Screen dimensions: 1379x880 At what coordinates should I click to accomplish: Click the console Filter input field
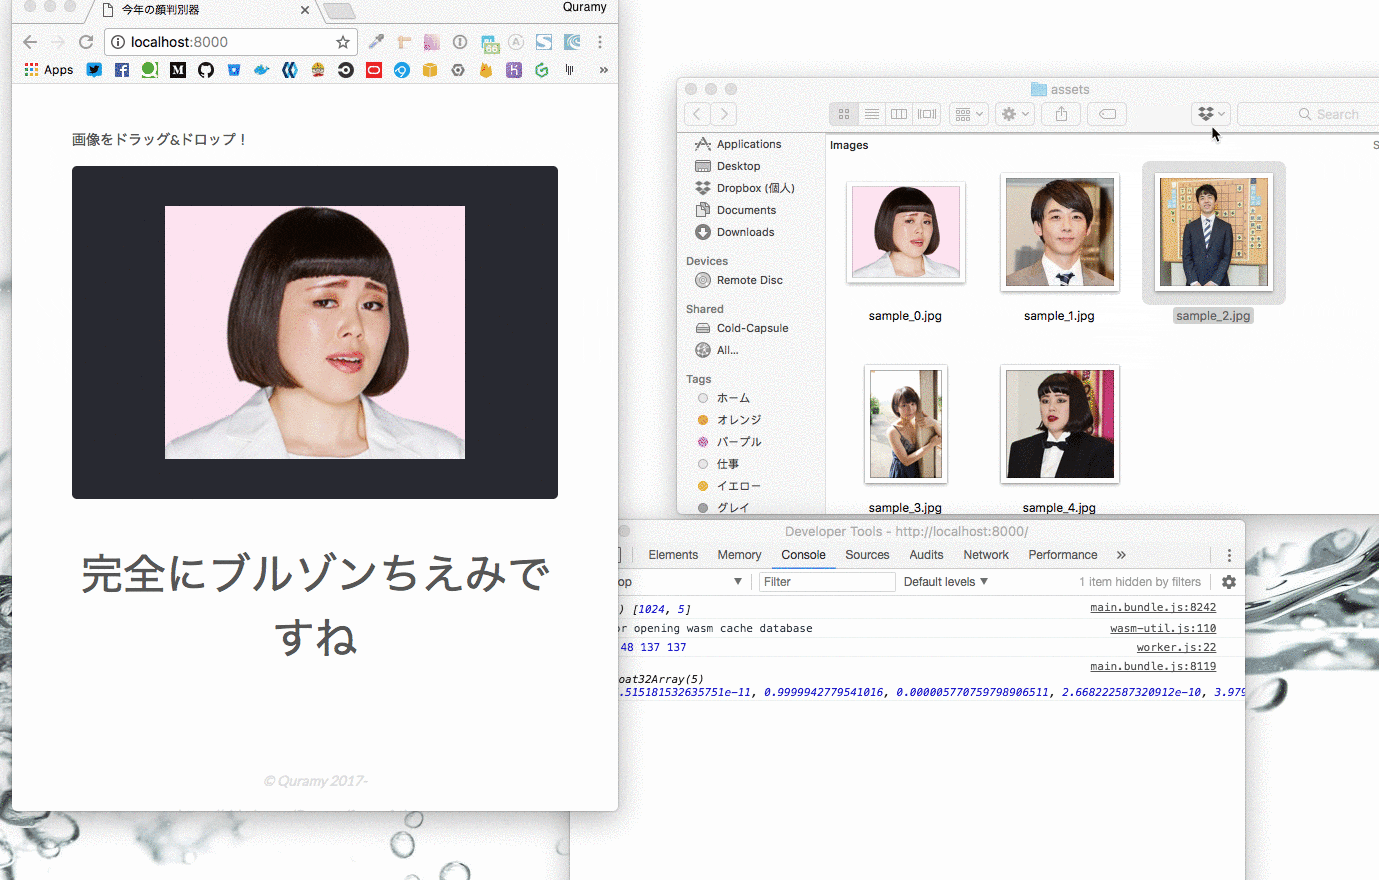point(826,582)
